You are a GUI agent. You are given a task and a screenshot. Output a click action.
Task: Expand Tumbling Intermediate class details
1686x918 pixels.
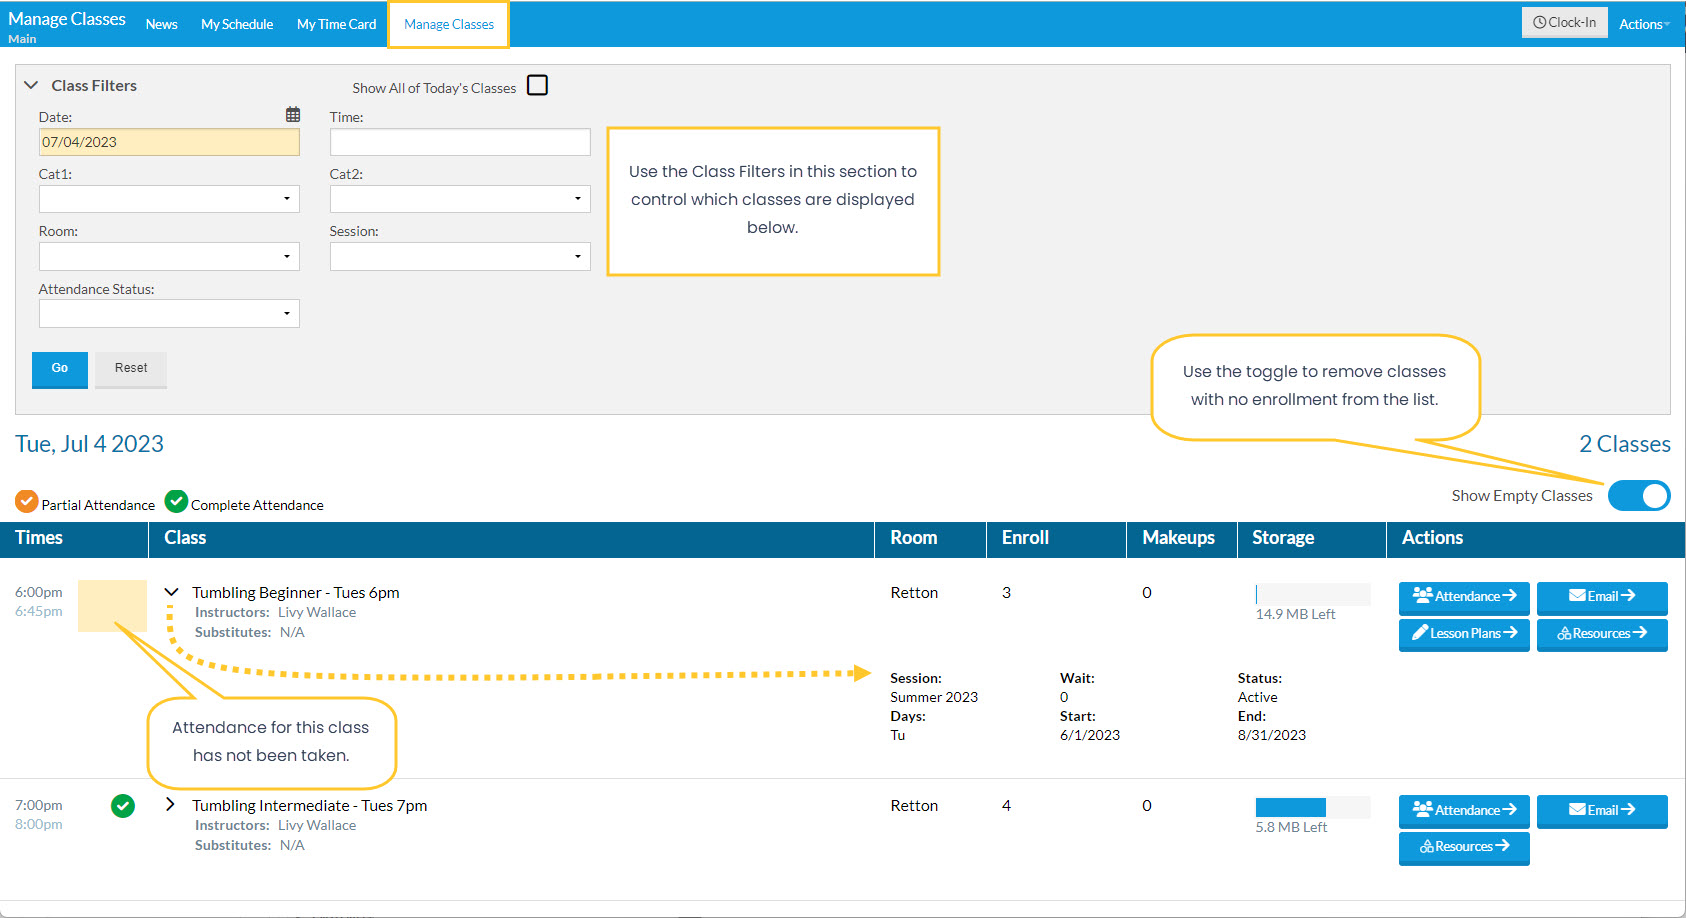(x=171, y=805)
